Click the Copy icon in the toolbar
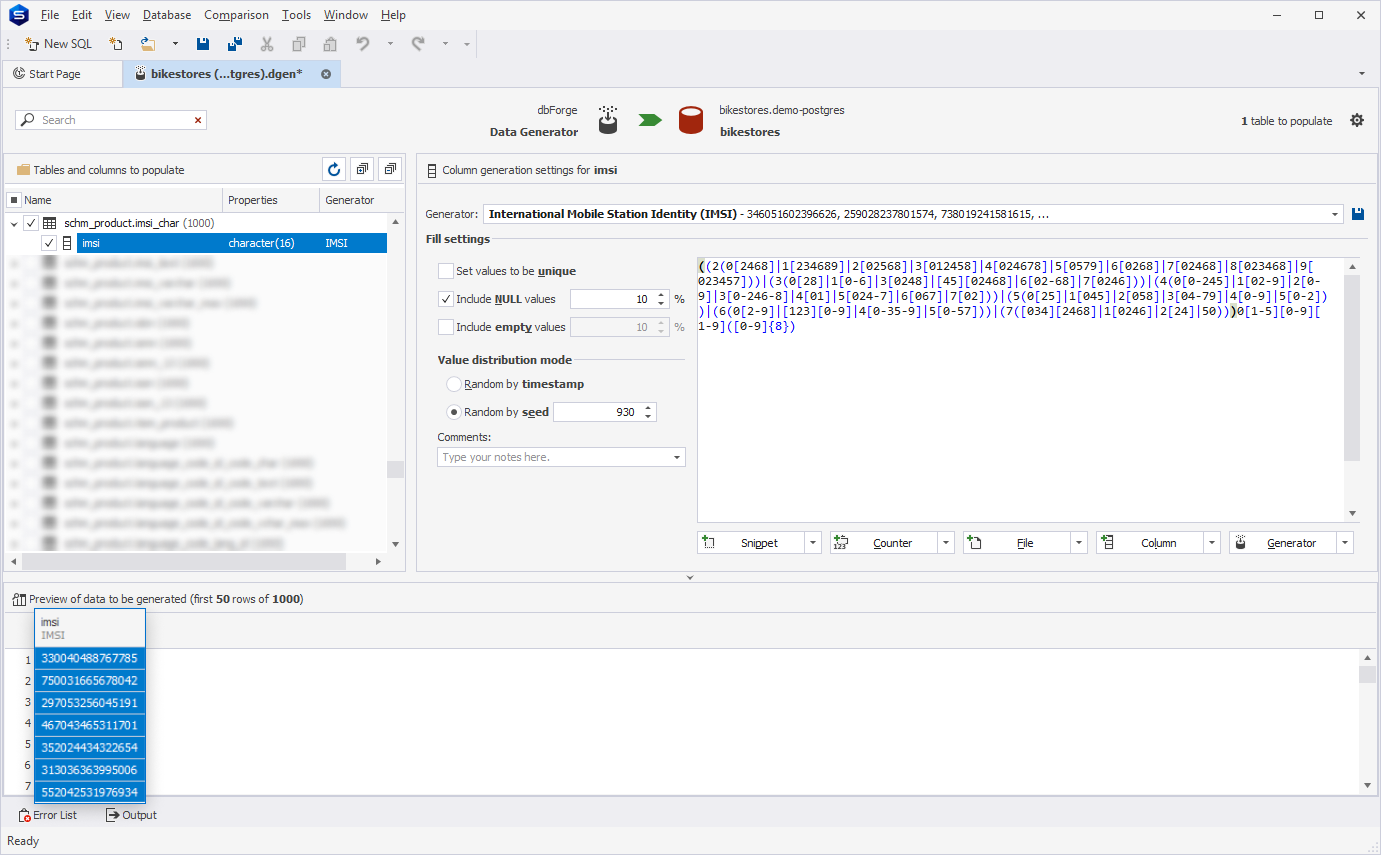Viewport: 1381px width, 855px height. 298,44
